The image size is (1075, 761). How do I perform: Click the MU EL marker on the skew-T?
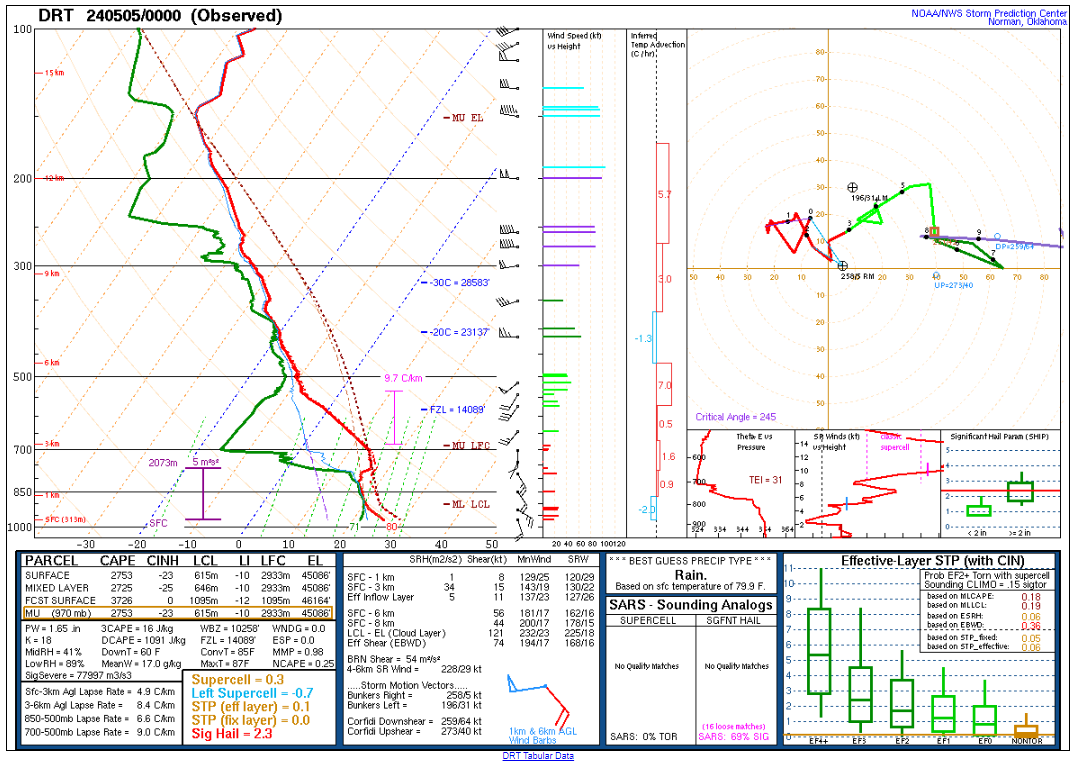point(464,117)
